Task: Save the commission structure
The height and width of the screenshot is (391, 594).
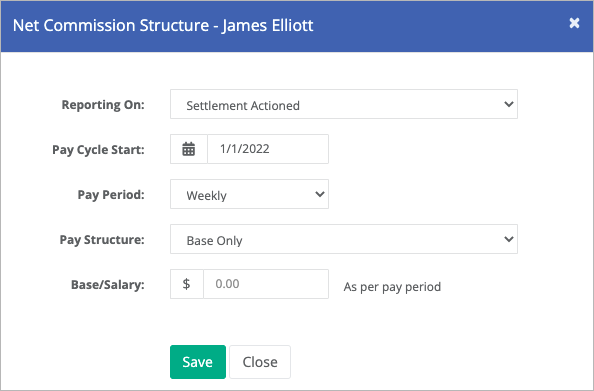Action: pos(198,362)
